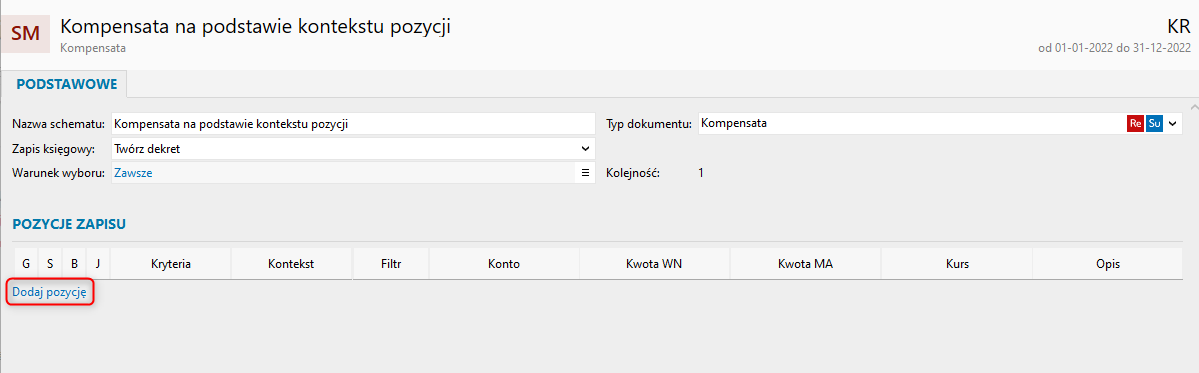This screenshot has width=1199, height=373.
Task: Expand the Typ dokumentu dropdown arrow
Action: 1173,123
